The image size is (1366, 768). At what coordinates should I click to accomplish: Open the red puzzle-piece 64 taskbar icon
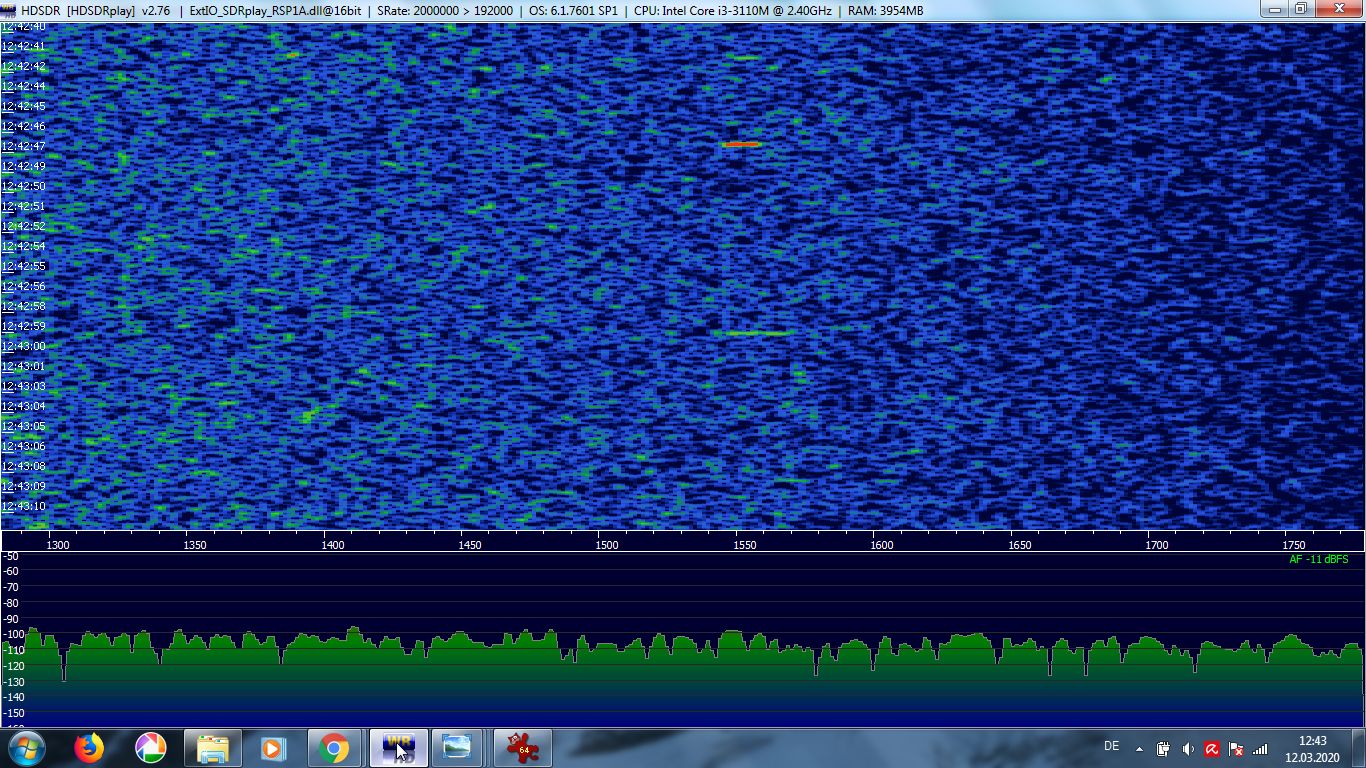tap(522, 748)
